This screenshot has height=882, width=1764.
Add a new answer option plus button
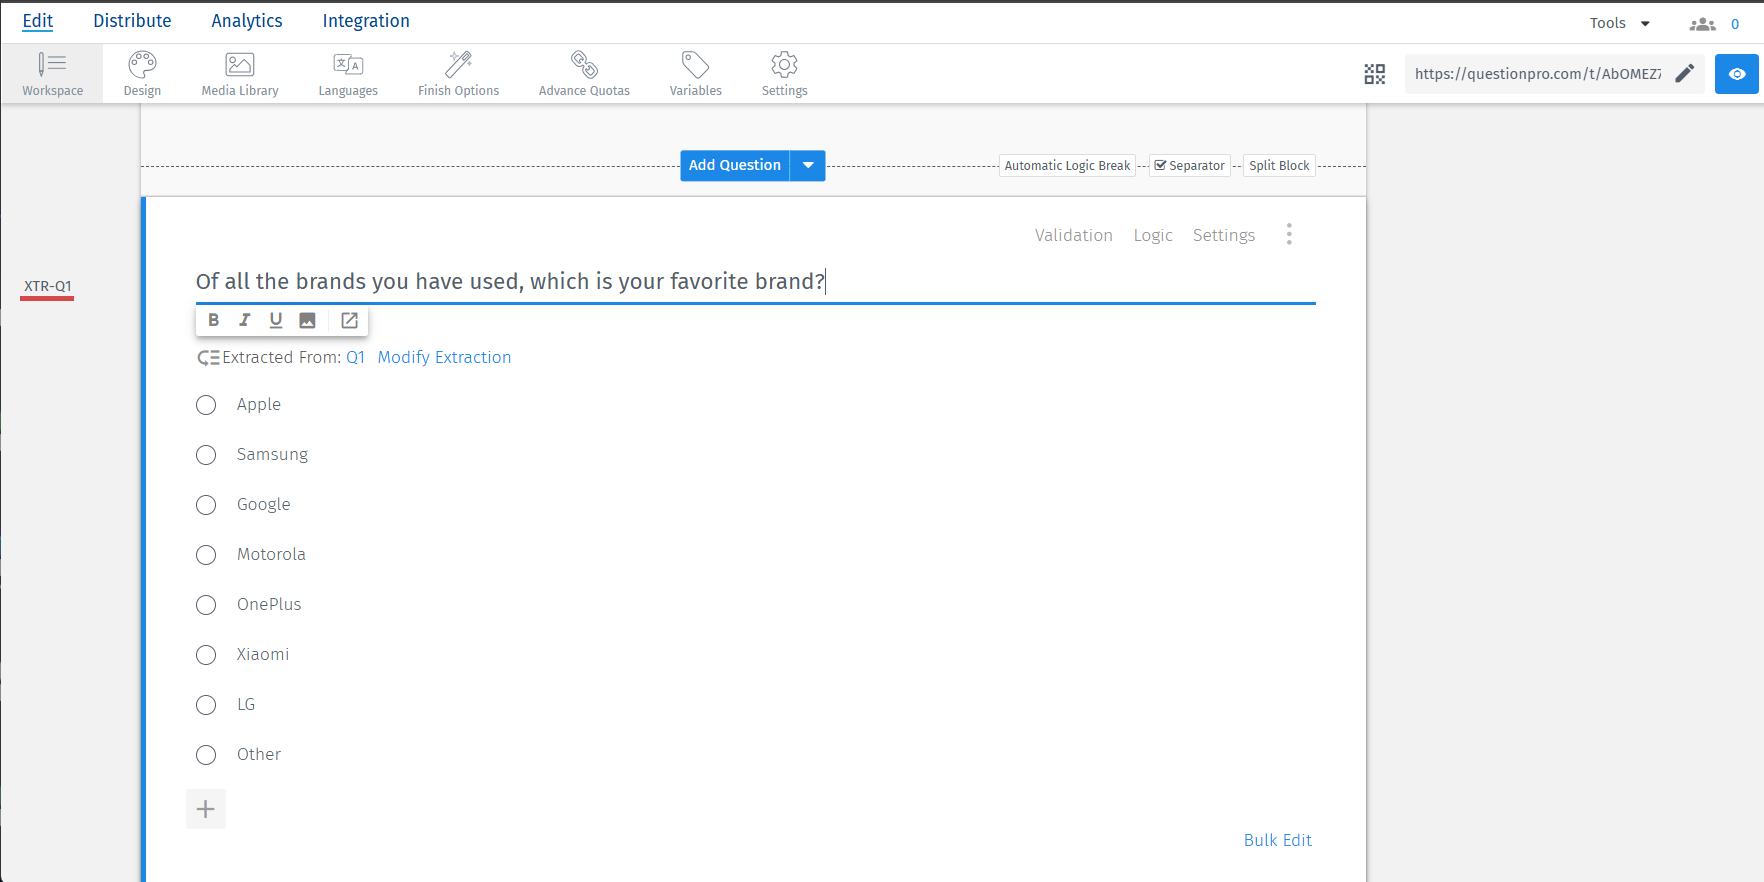coord(206,809)
